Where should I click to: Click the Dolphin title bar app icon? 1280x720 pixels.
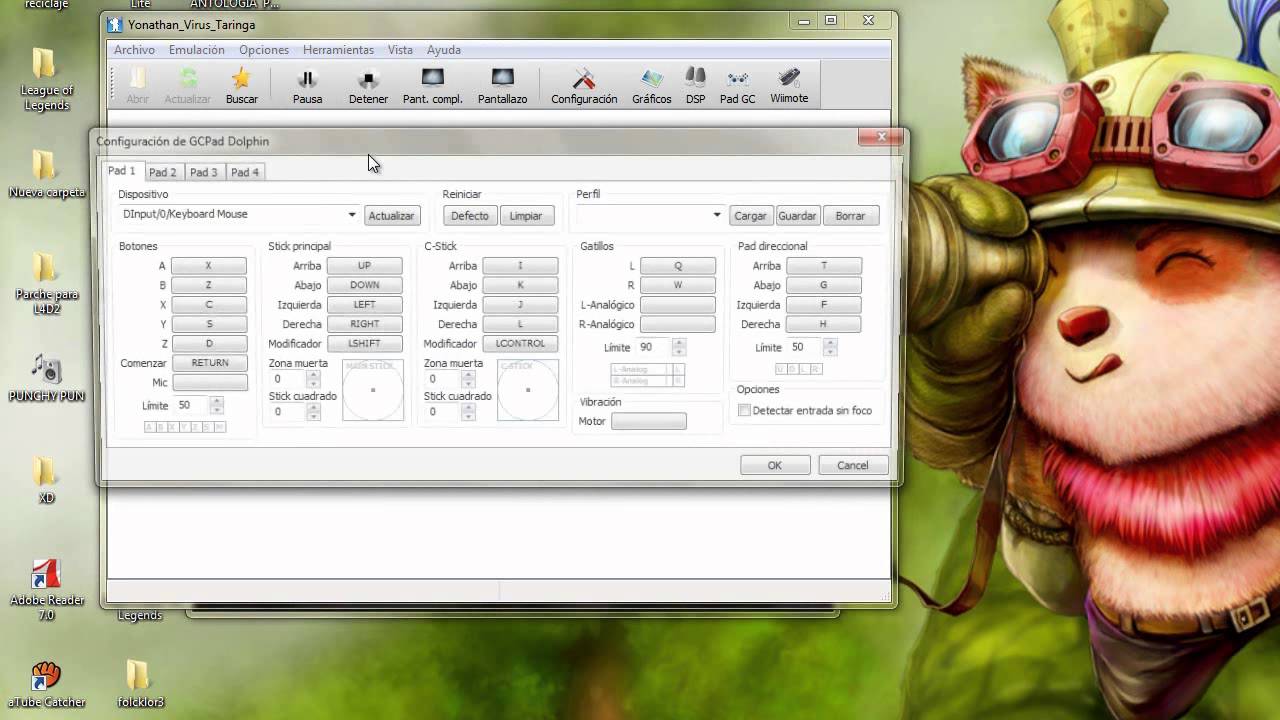(x=116, y=24)
